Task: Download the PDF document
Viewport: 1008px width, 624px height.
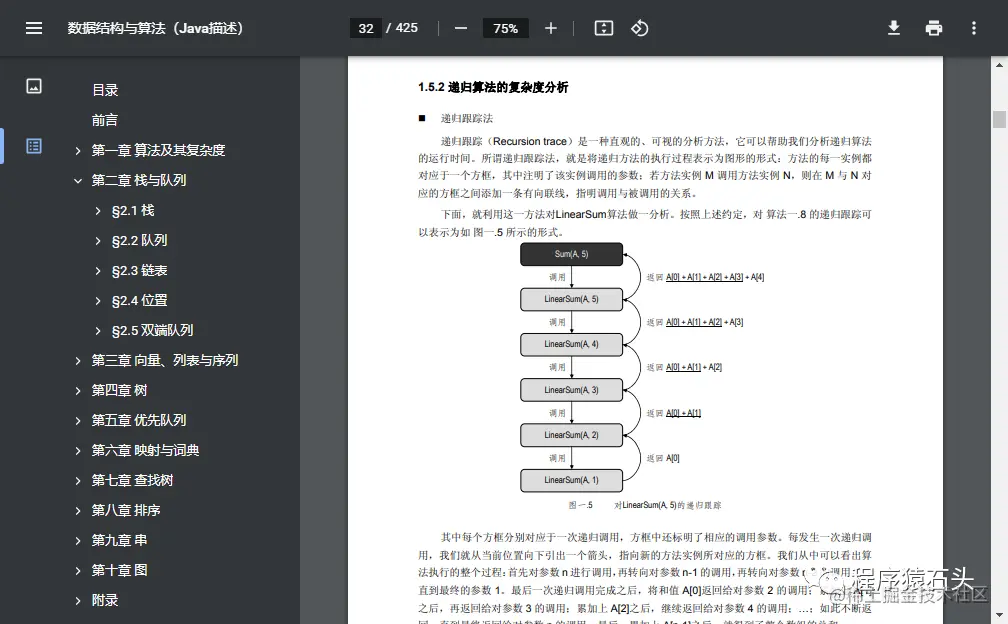Action: click(x=893, y=28)
